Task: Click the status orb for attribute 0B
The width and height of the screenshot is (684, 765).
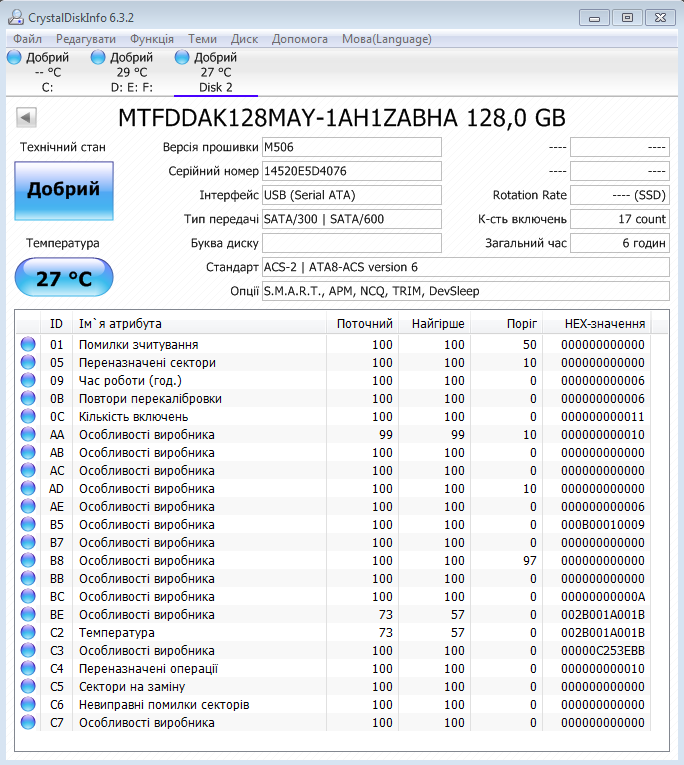Action: [x=28, y=399]
